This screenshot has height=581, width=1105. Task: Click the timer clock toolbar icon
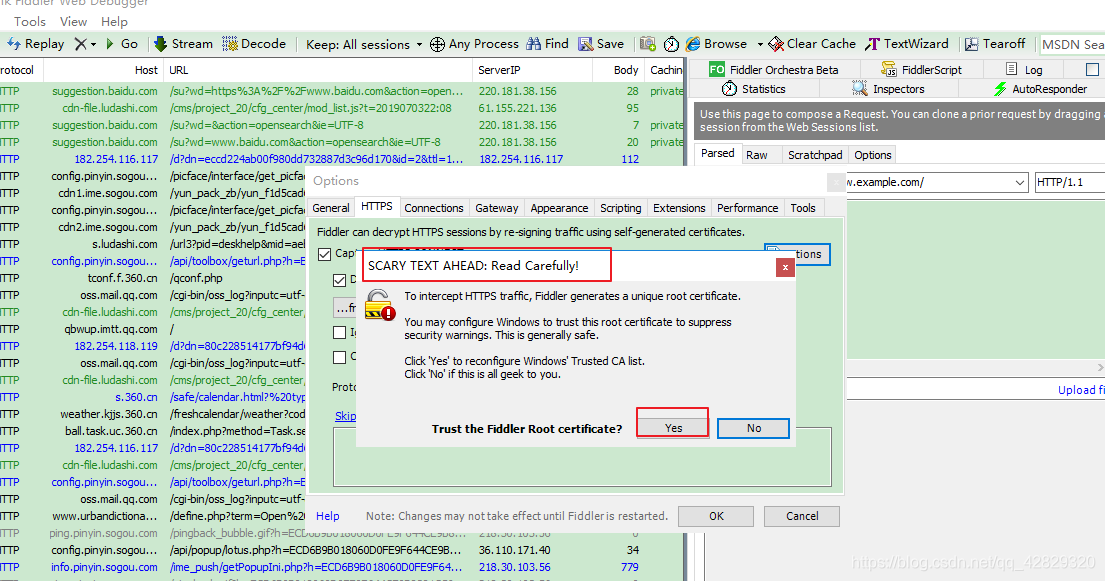[x=672, y=44]
